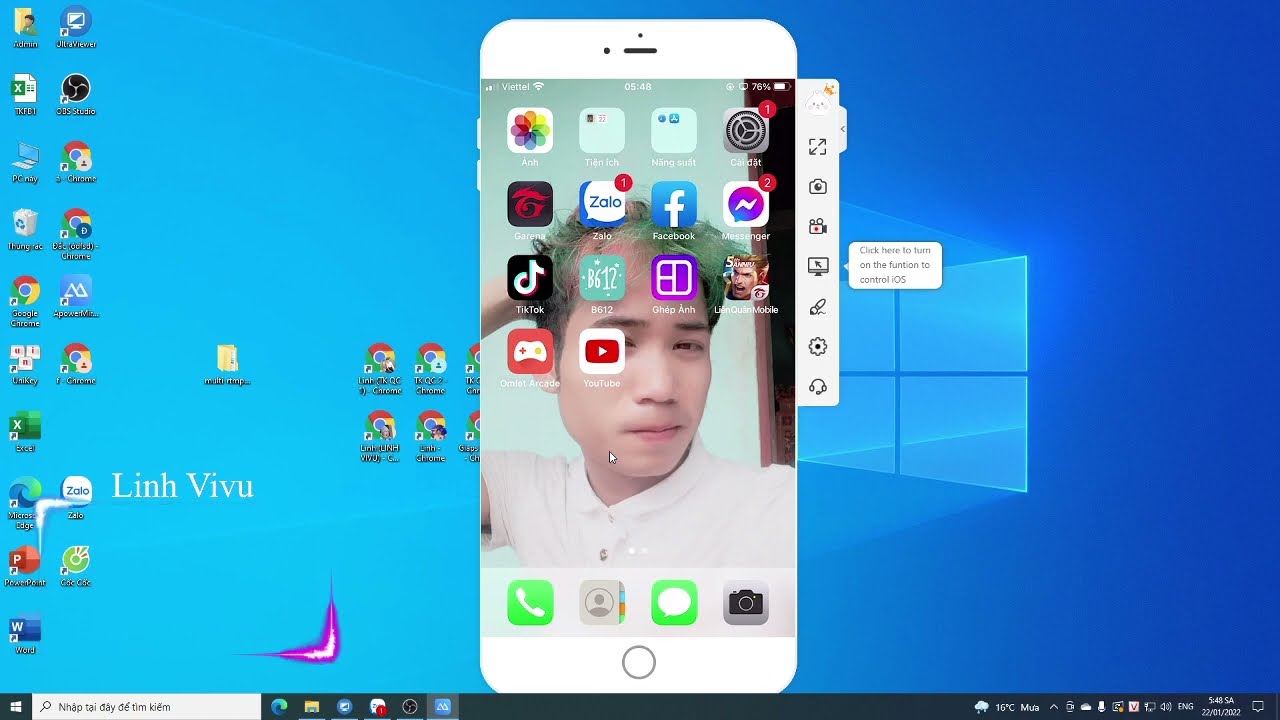This screenshot has height=720, width=1280.
Task: Take a screenshot with the sidebar camera icon
Action: [x=818, y=187]
